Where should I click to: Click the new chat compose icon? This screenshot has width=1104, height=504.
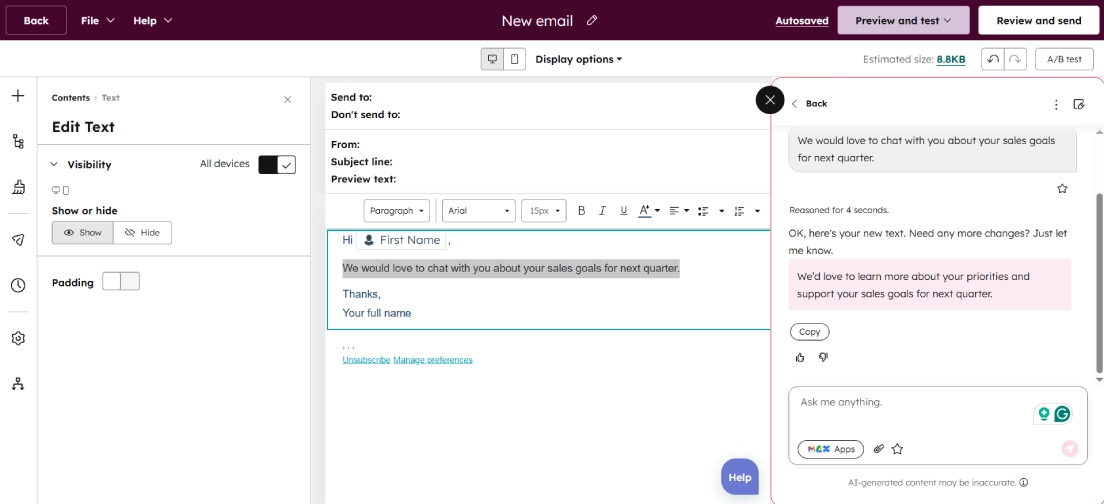pos(1078,104)
